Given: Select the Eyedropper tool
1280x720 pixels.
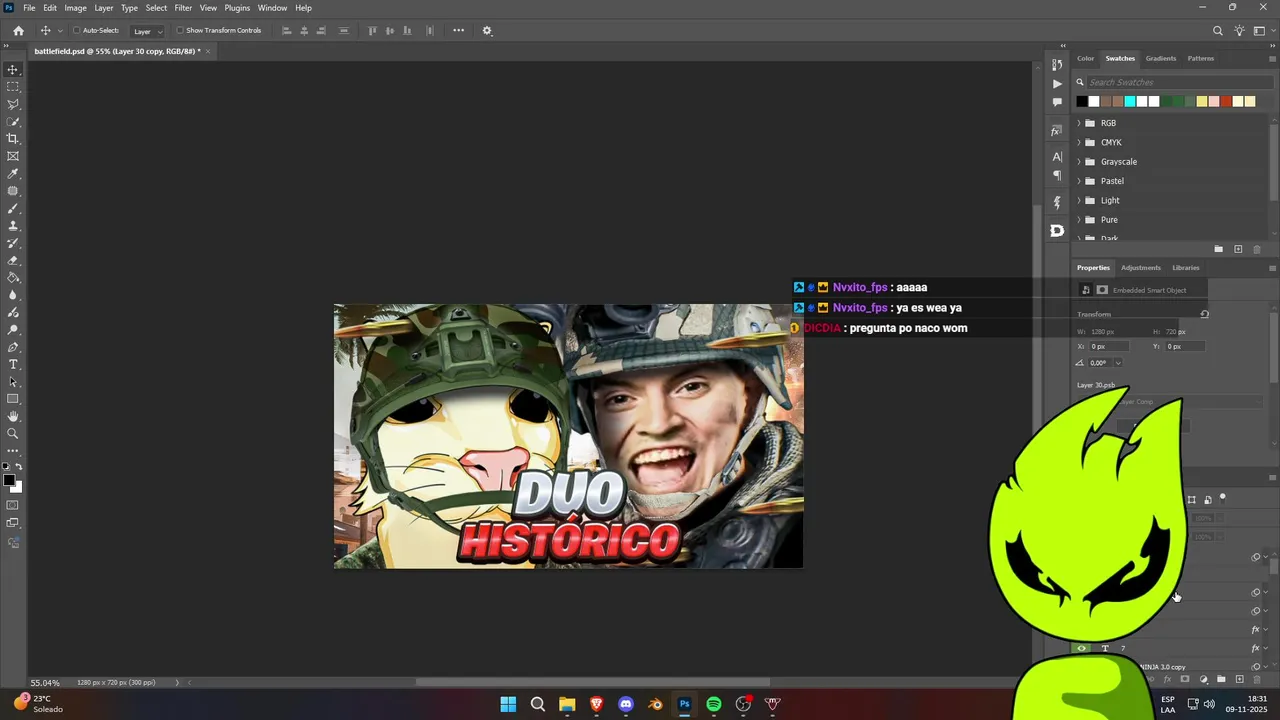Looking at the screenshot, I should [x=13, y=174].
